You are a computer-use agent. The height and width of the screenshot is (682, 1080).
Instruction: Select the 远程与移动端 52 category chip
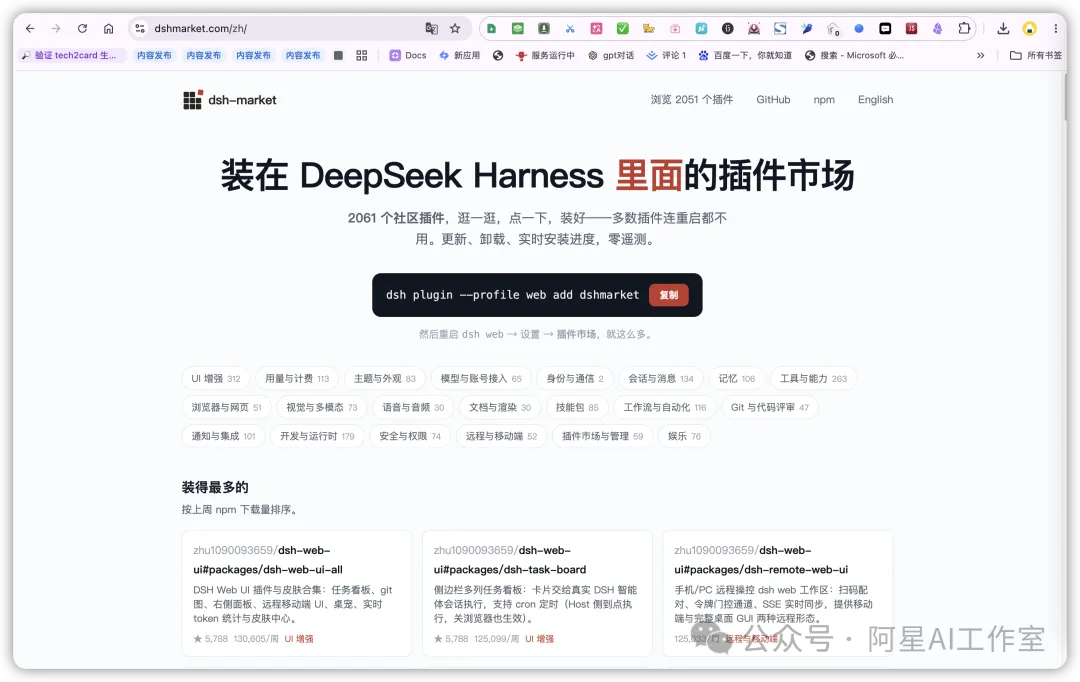[x=501, y=436]
